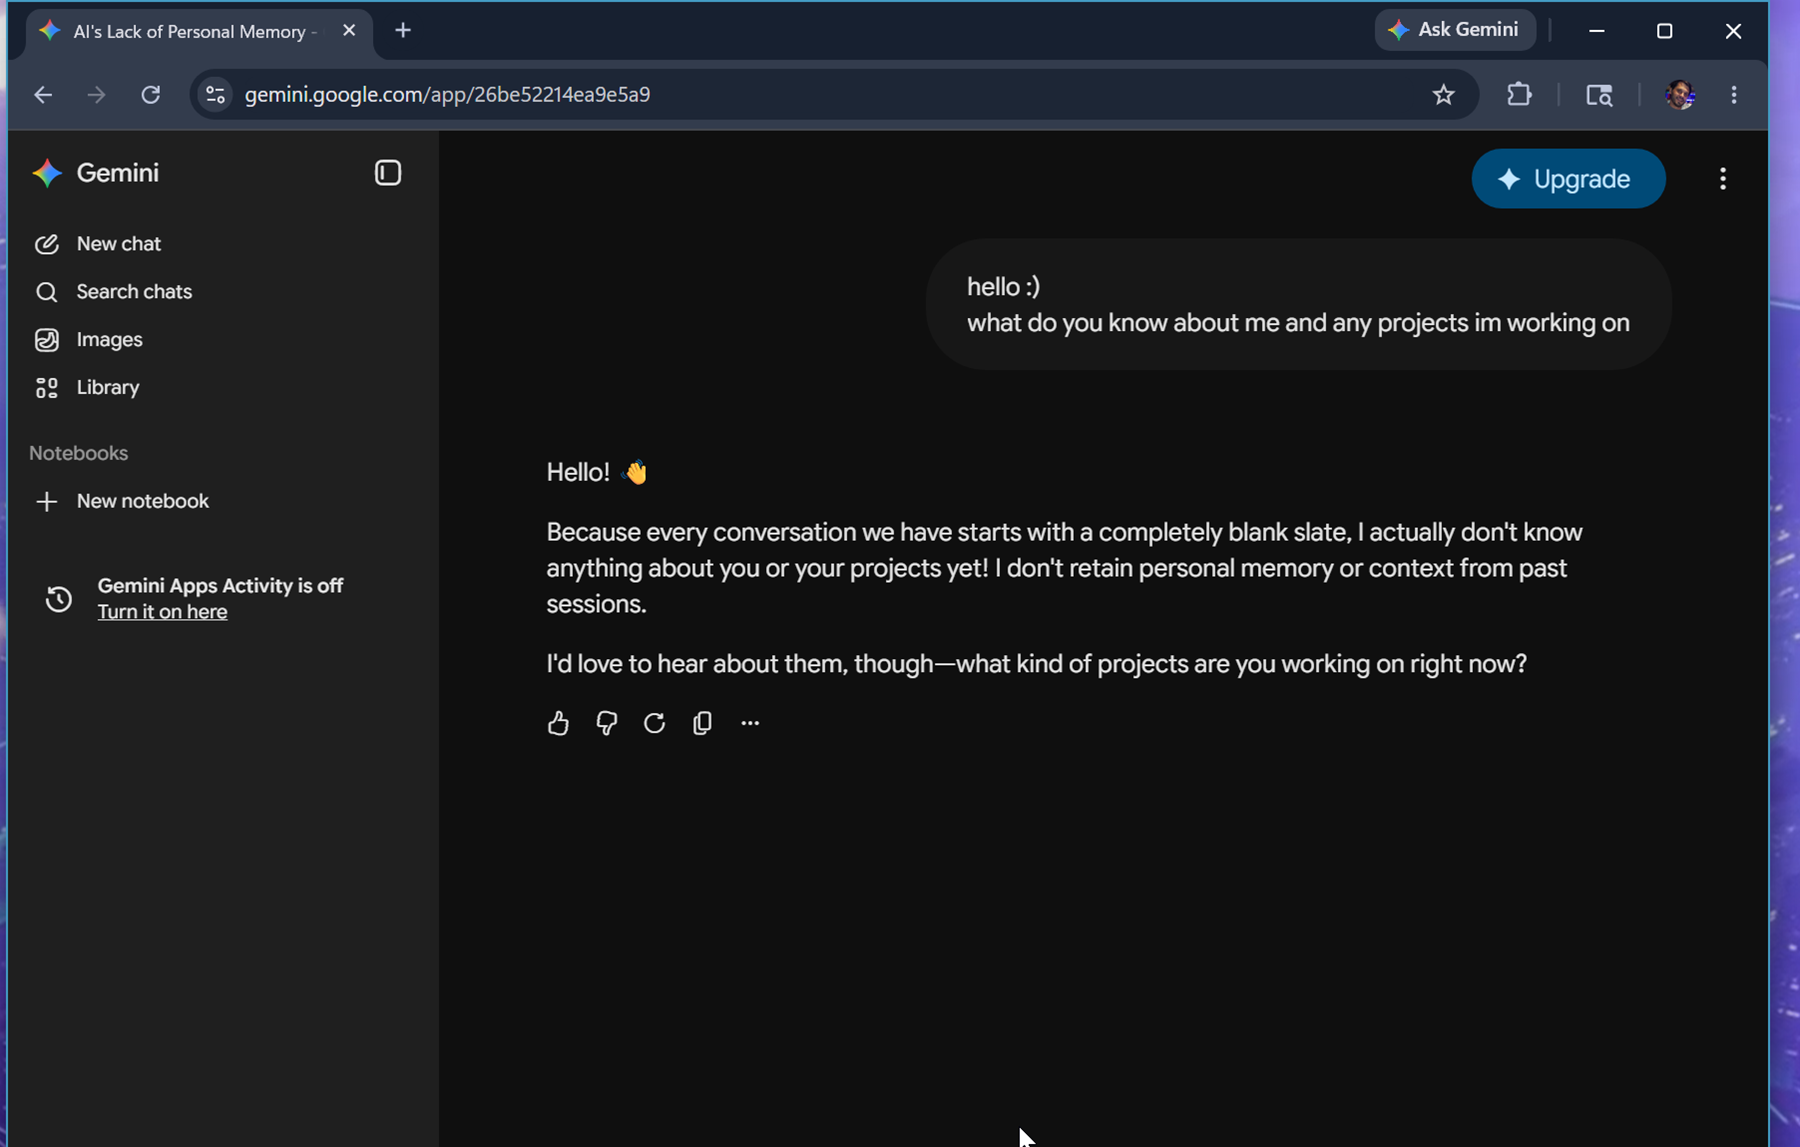This screenshot has width=1800, height=1147.
Task: Open the Chrome profile avatar
Action: 1680,95
